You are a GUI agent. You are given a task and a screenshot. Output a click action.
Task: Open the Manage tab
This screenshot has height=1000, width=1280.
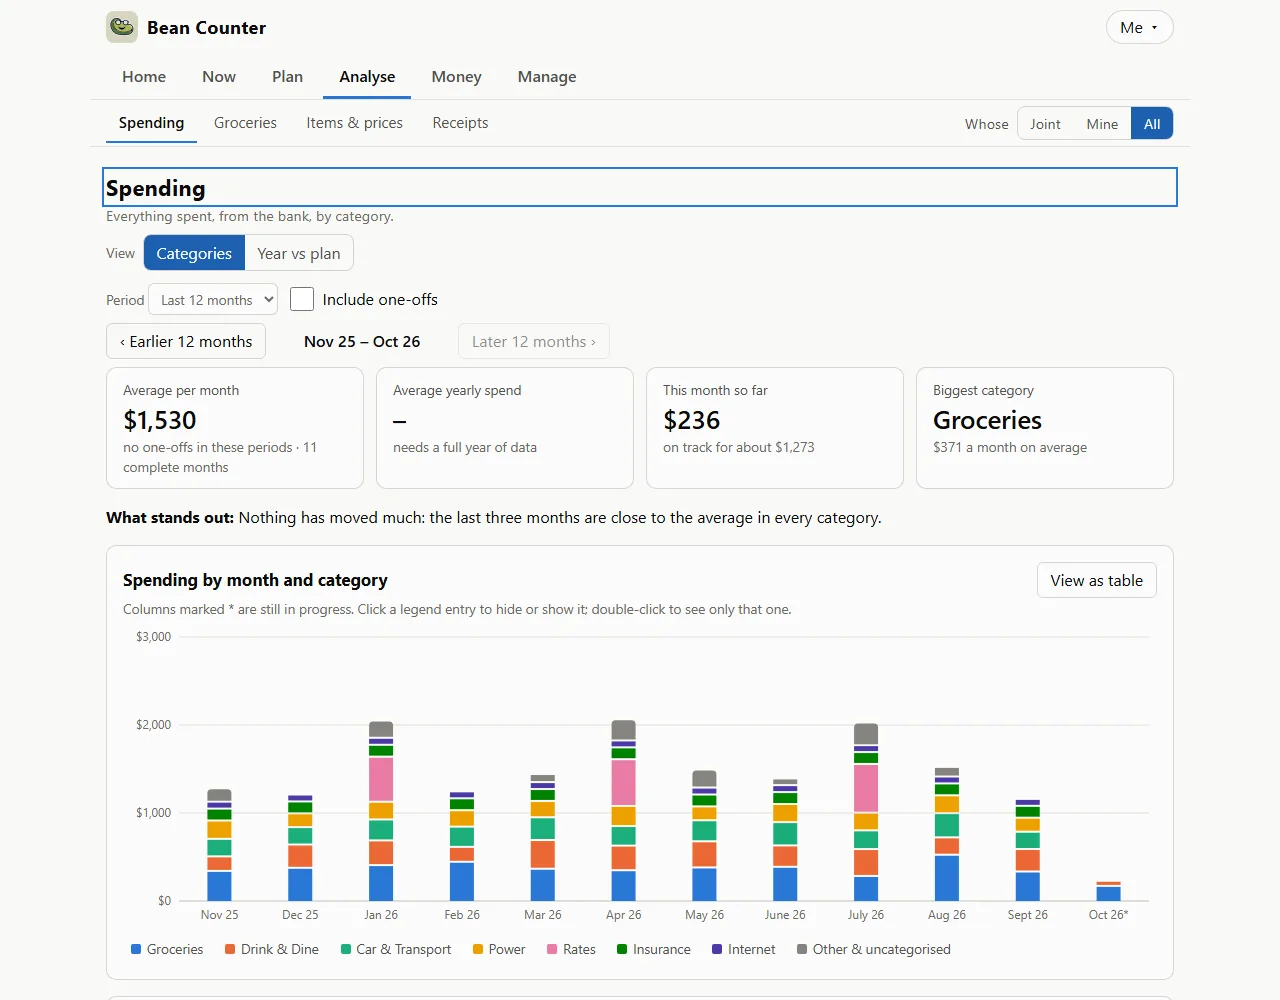tap(547, 77)
